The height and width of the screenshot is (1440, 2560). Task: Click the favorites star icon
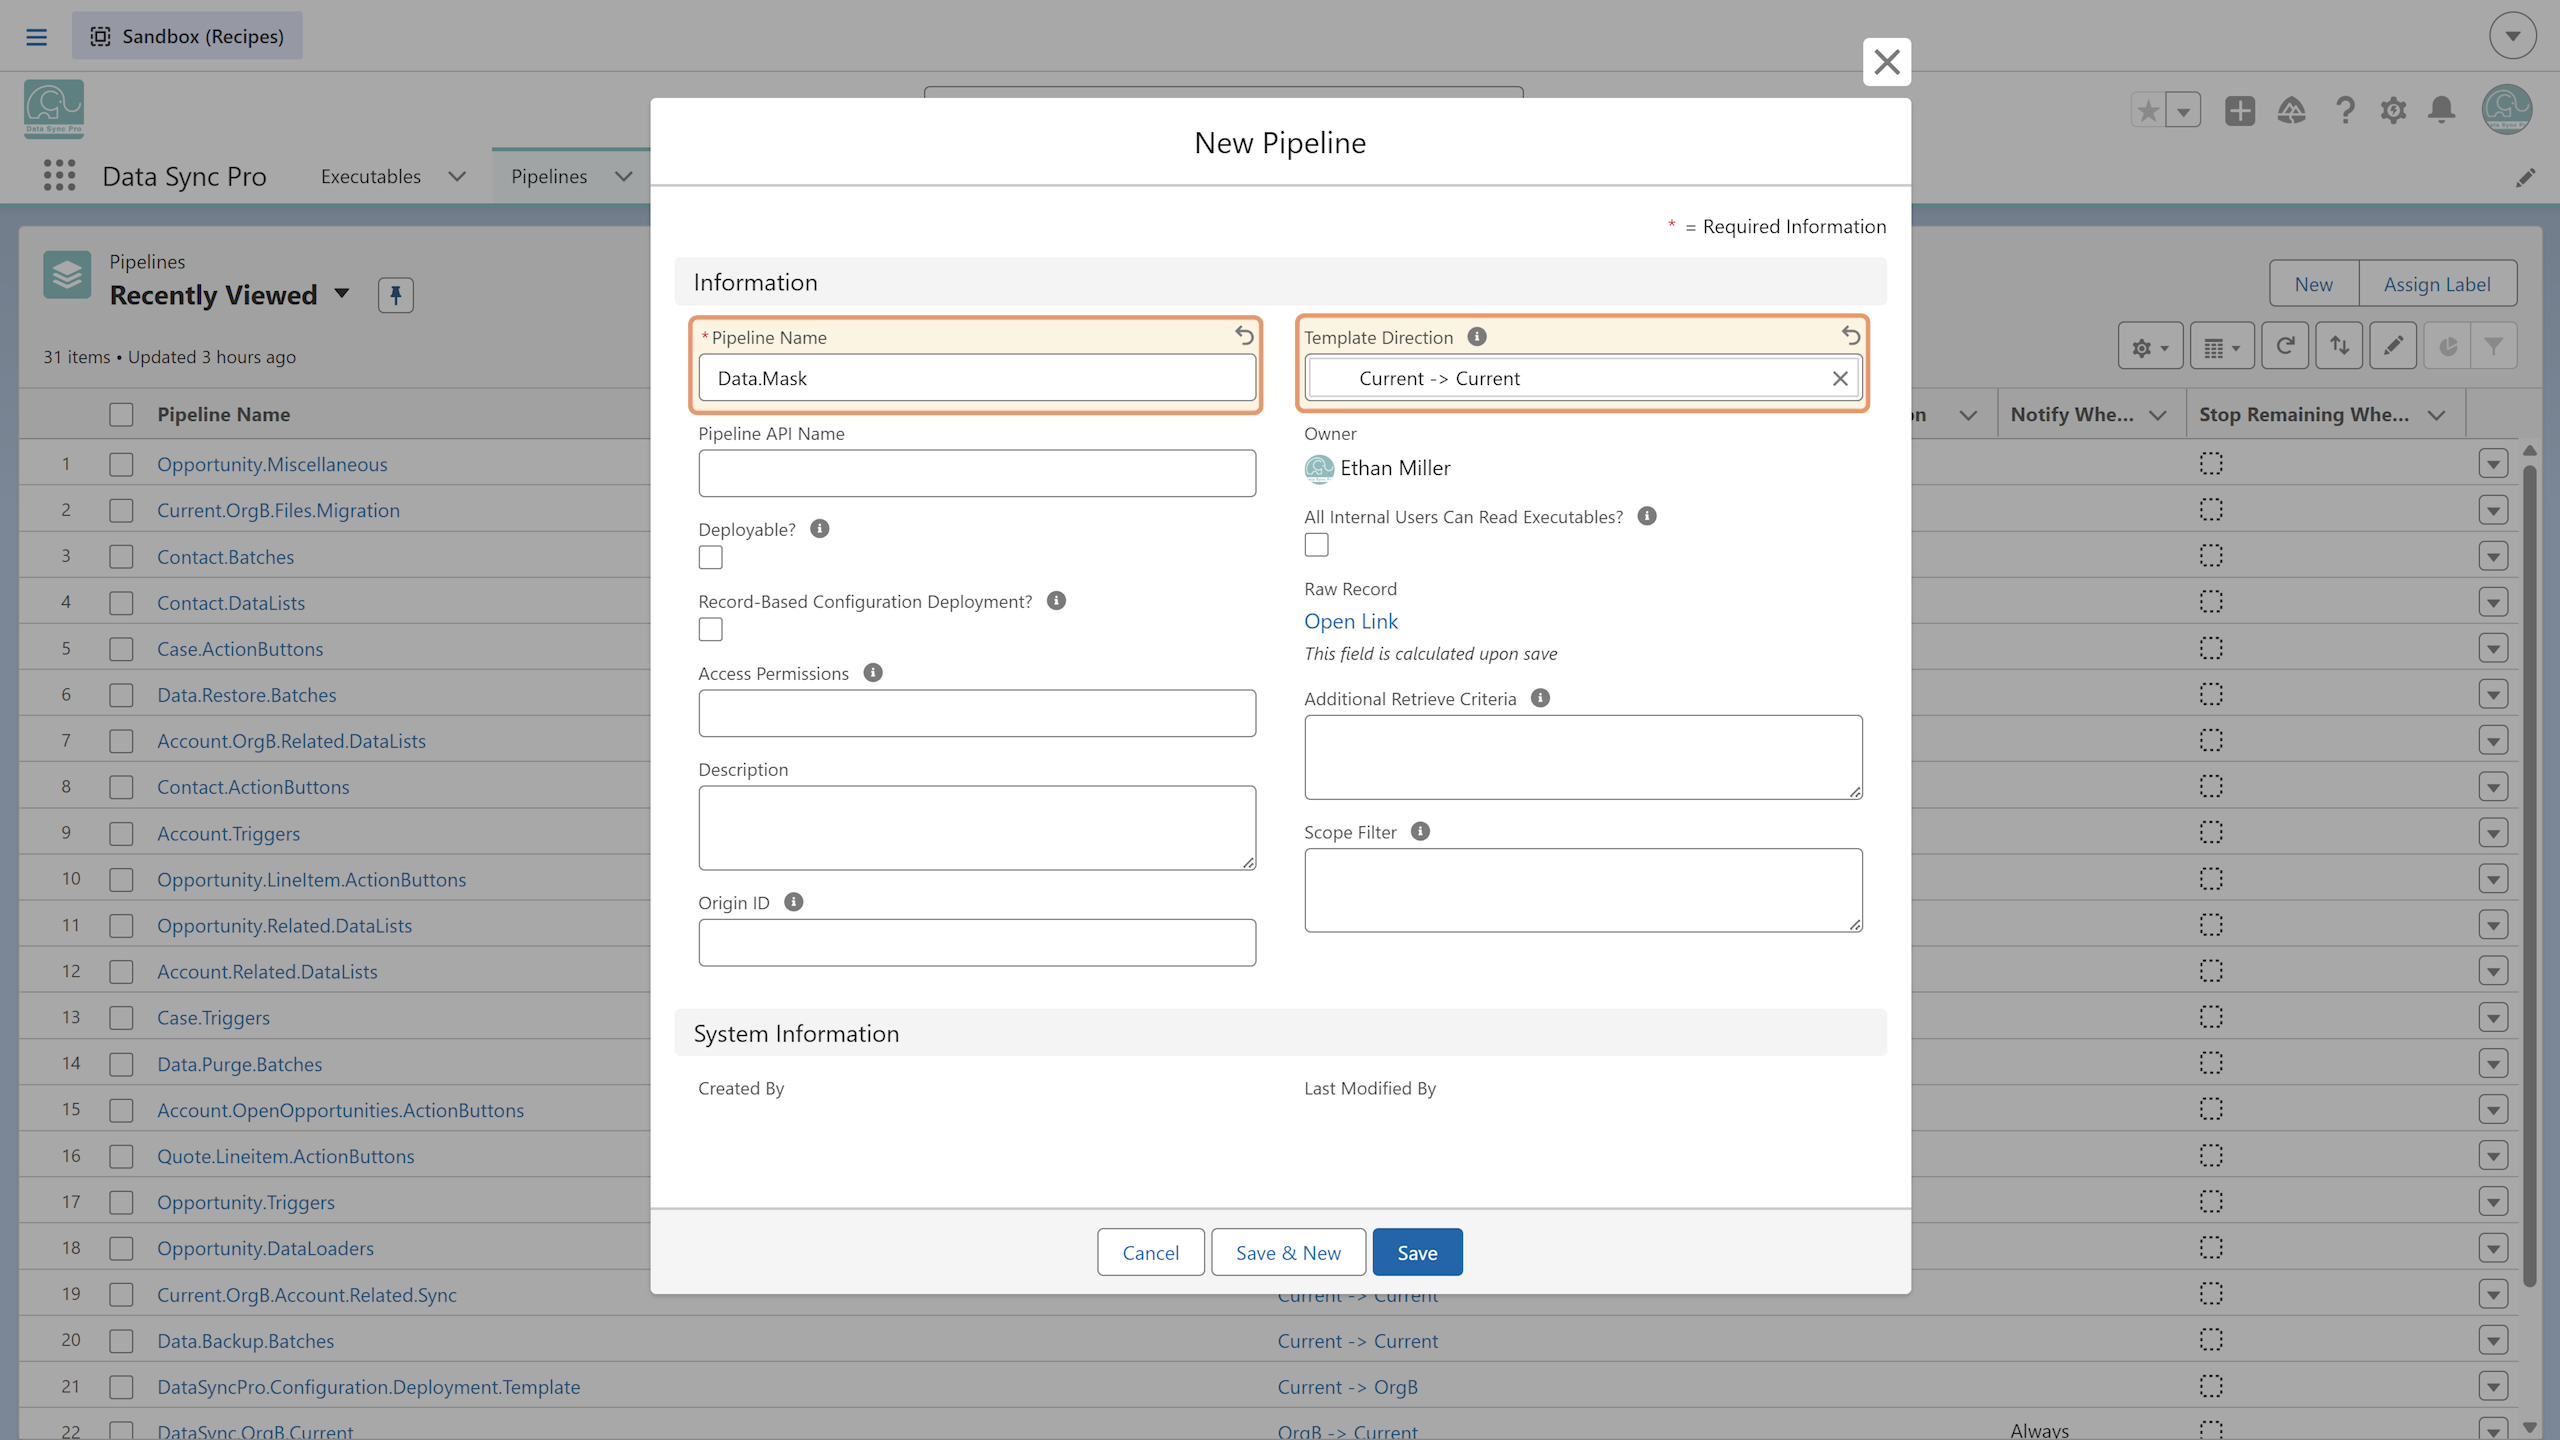2148,110
